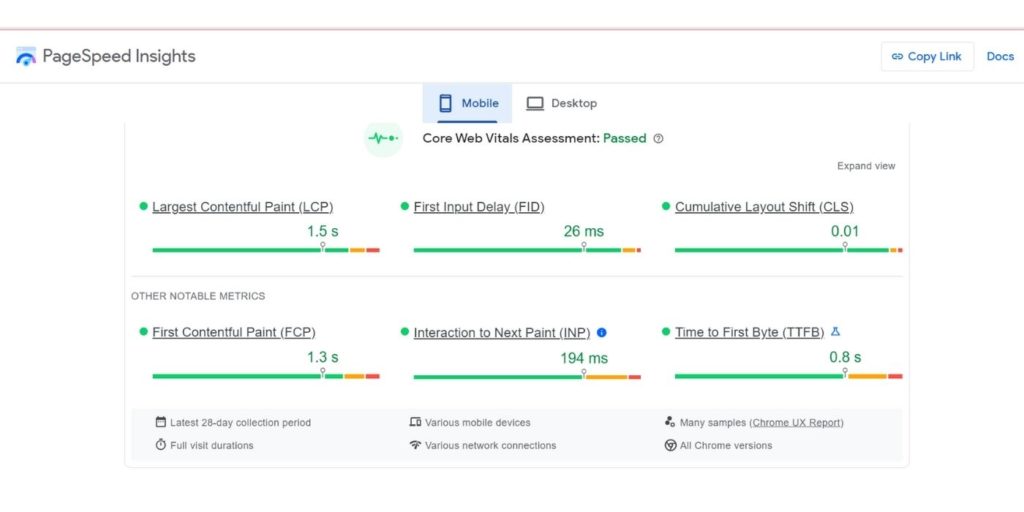Image resolution: width=1024 pixels, height=512 pixels.
Task: Click the LCP distribution bar
Action: pyautogui.click(x=266, y=249)
